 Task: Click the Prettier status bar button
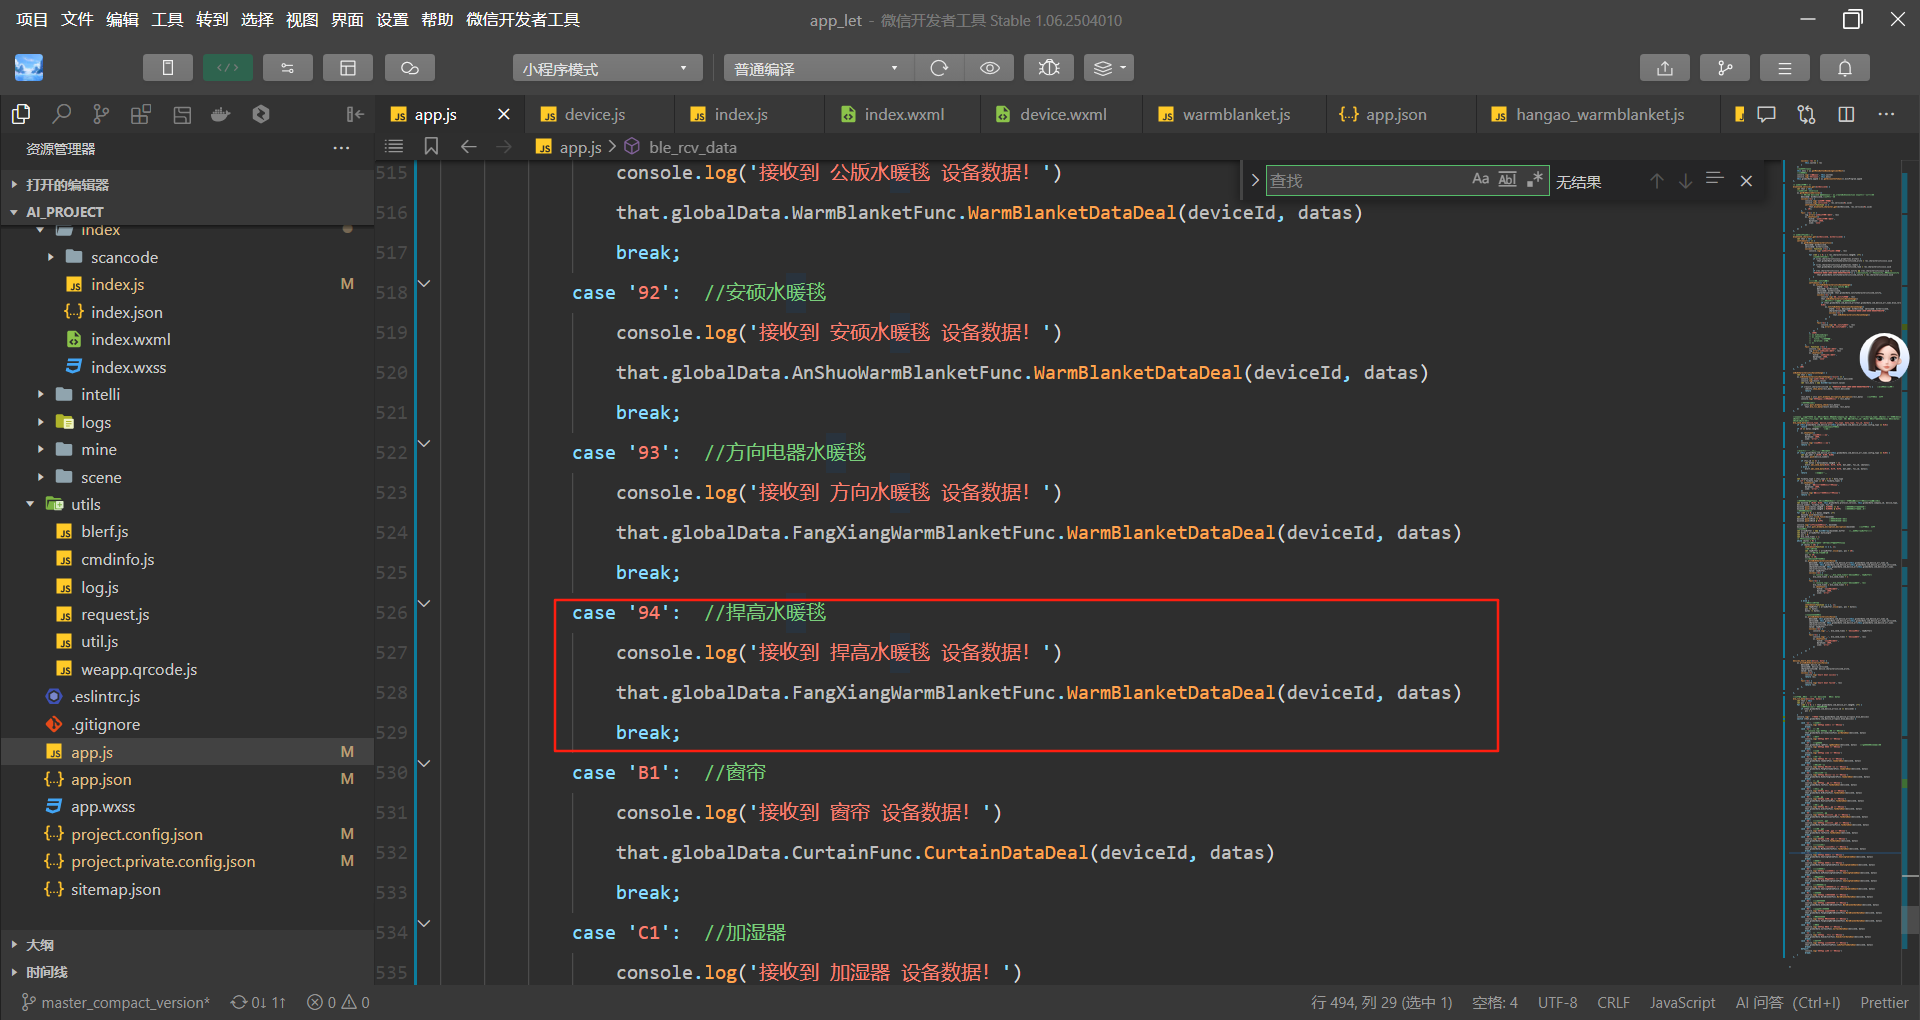1883,1002
